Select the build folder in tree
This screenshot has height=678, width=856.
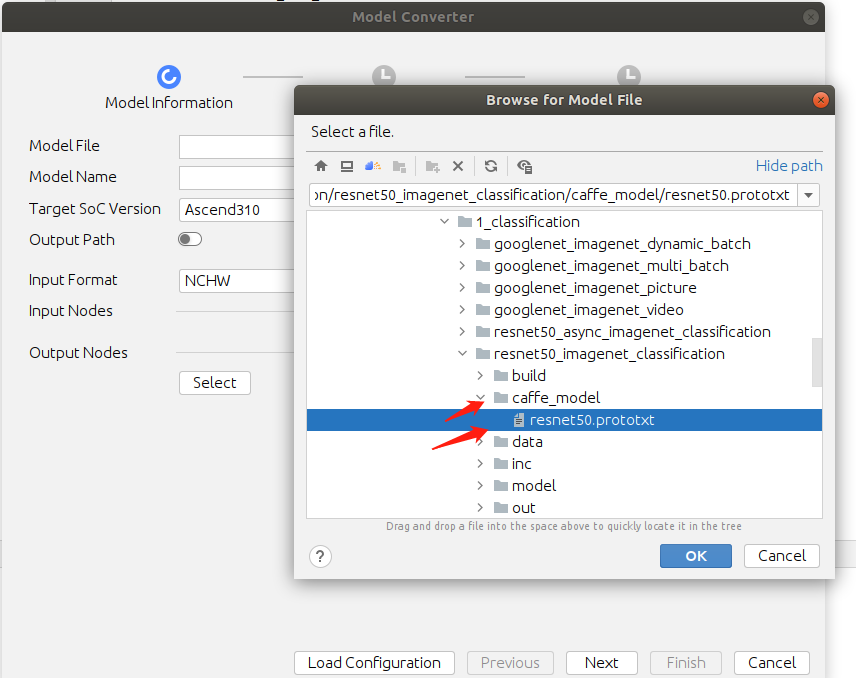click(x=564, y=376)
